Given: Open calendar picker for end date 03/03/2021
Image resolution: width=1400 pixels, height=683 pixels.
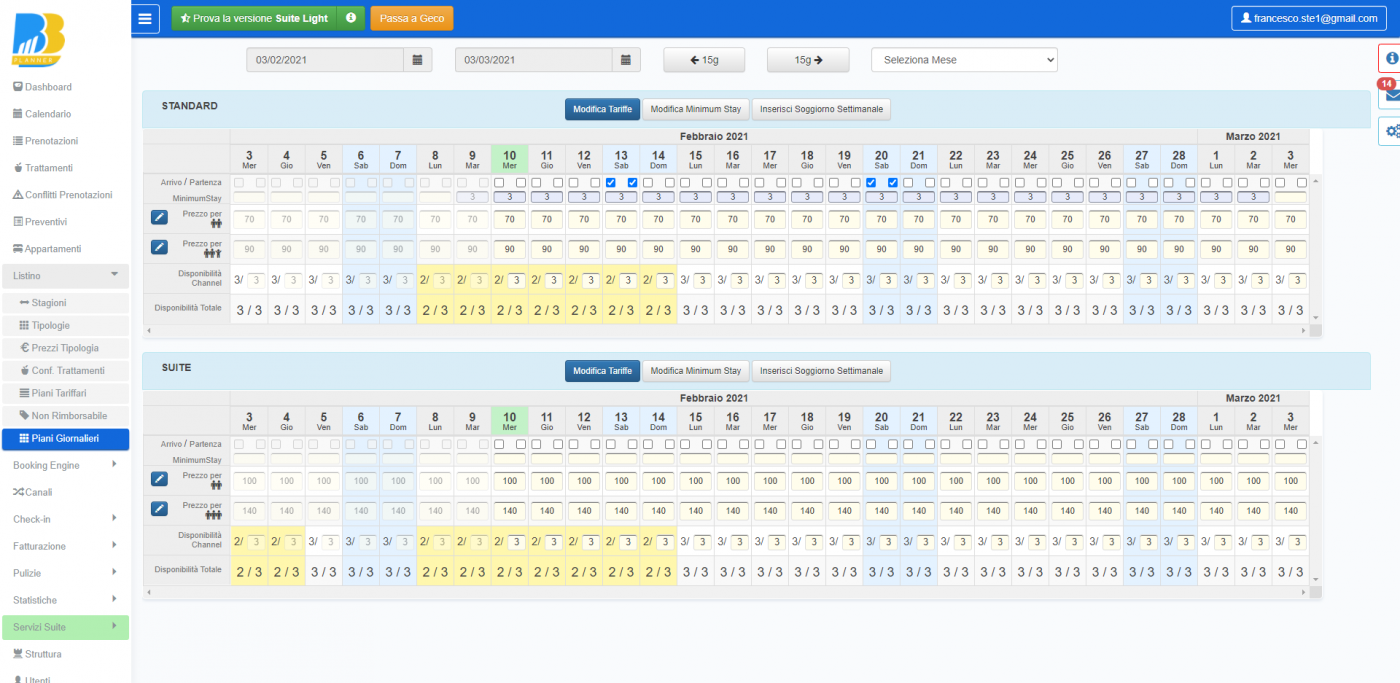Looking at the screenshot, I should click(626, 60).
